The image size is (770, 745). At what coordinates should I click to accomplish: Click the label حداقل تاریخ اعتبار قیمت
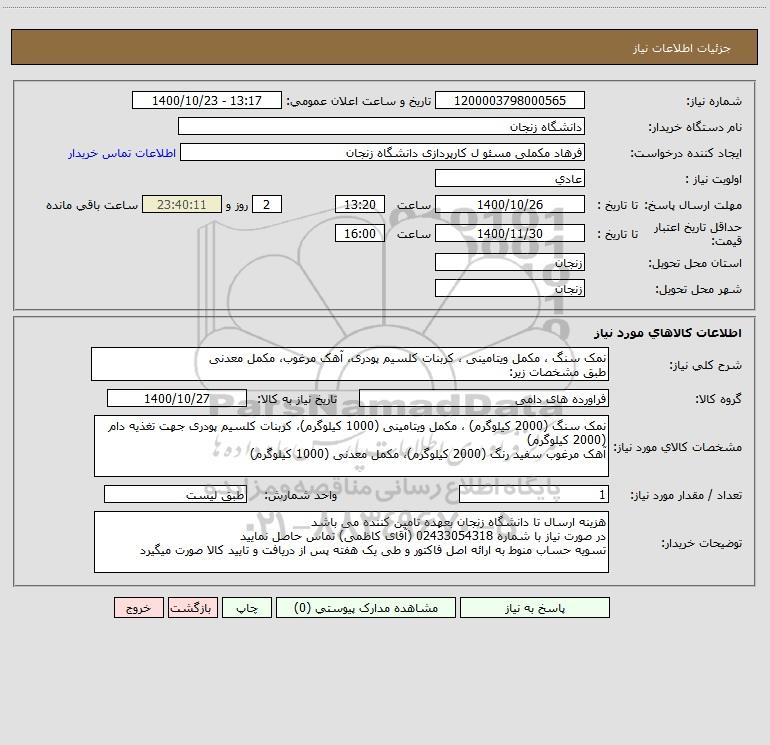pyautogui.click(x=698, y=234)
